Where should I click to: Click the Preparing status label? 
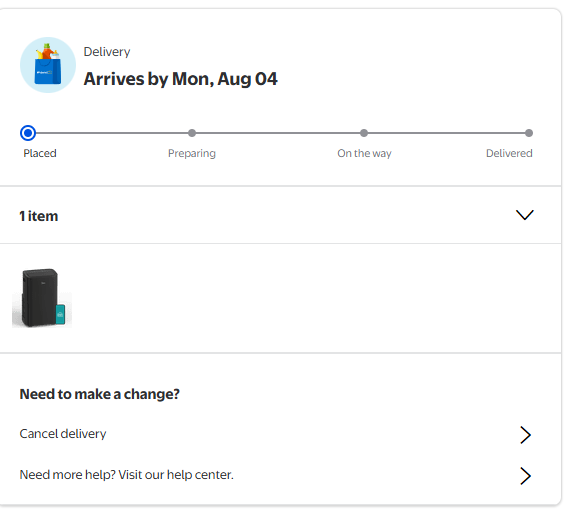[x=192, y=153]
